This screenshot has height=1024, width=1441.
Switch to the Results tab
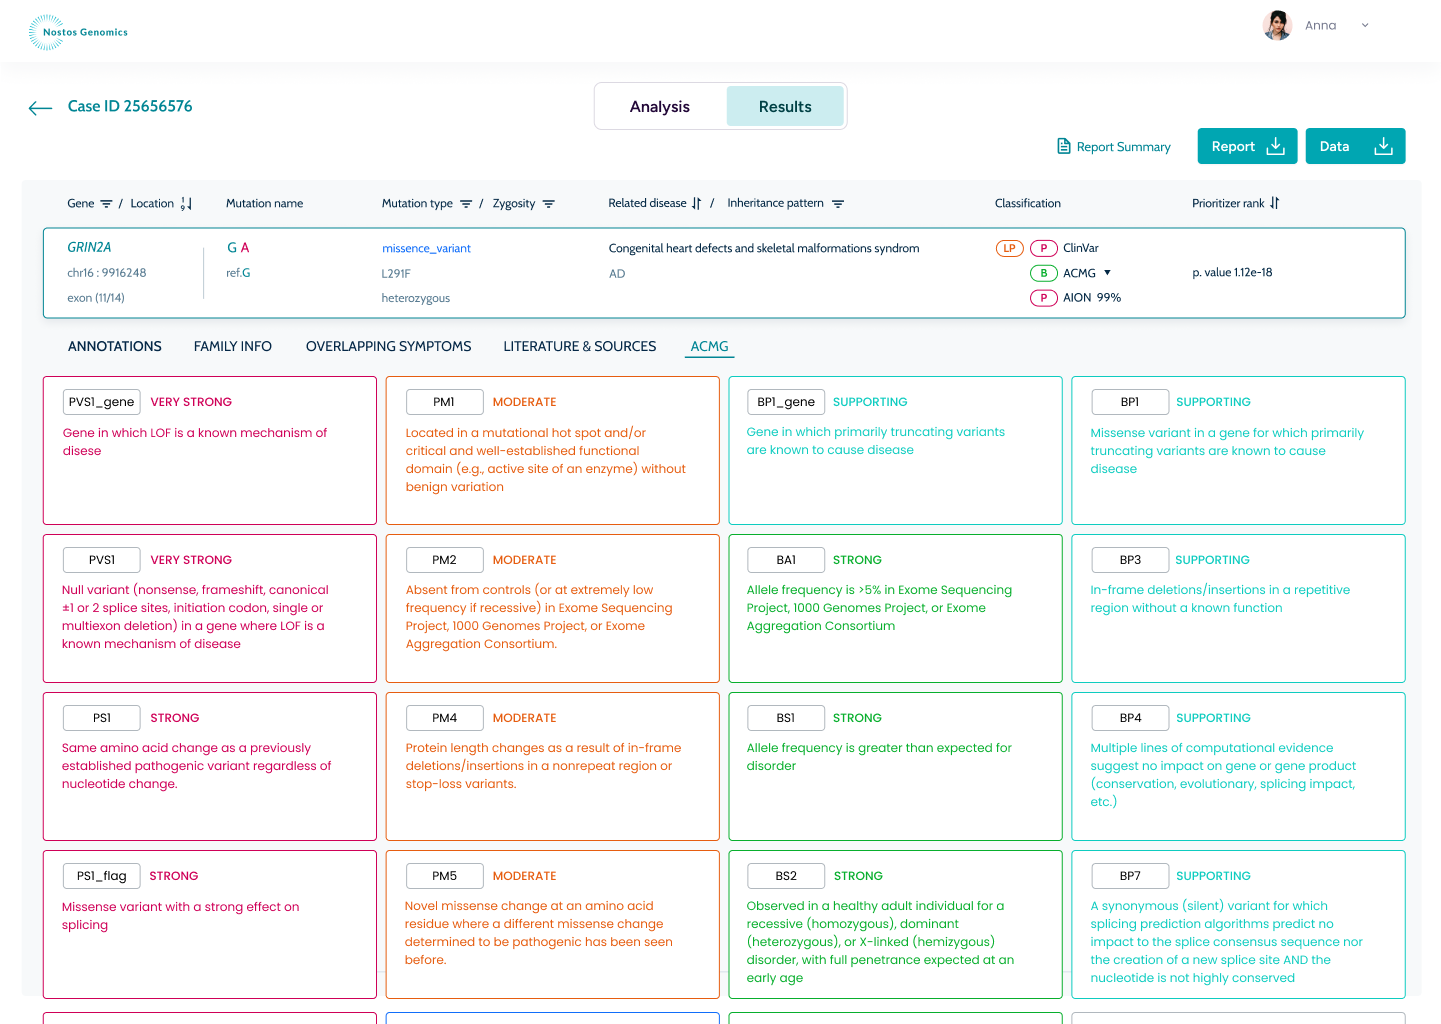(785, 106)
